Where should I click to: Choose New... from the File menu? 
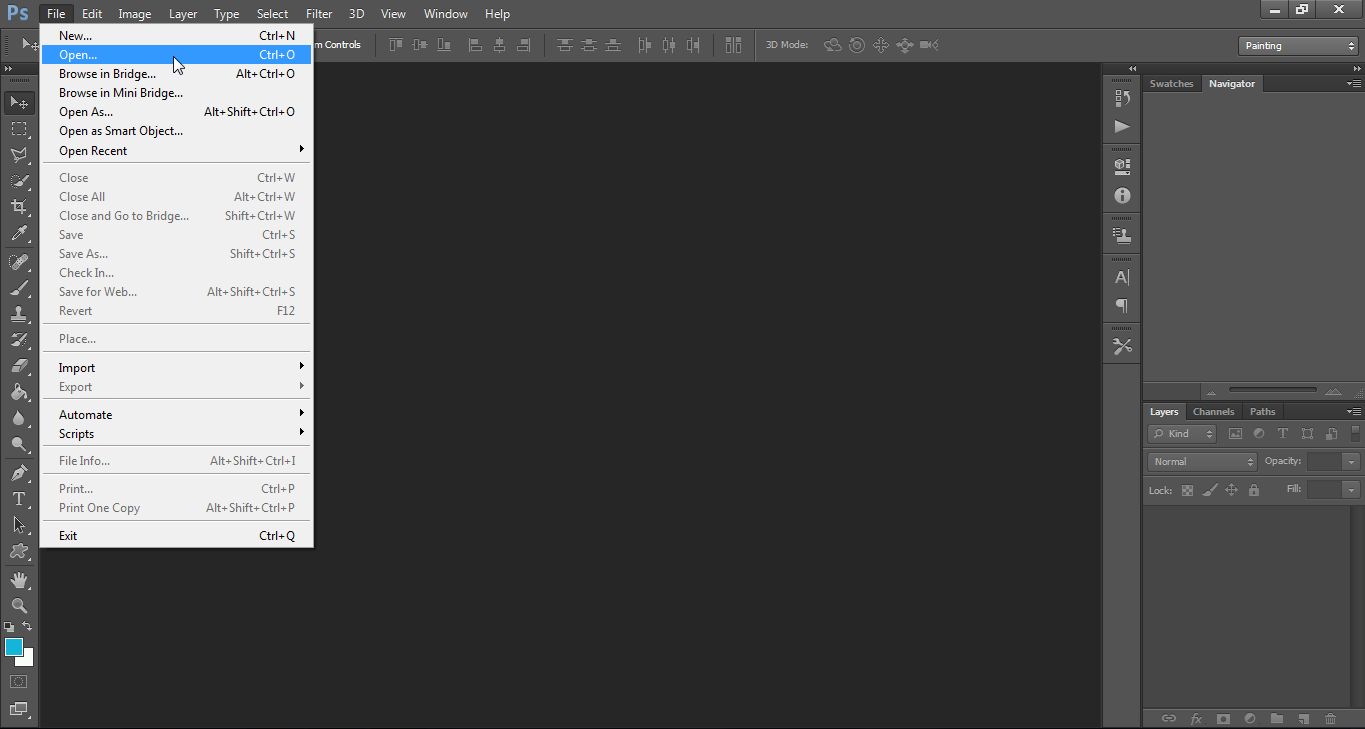176,36
